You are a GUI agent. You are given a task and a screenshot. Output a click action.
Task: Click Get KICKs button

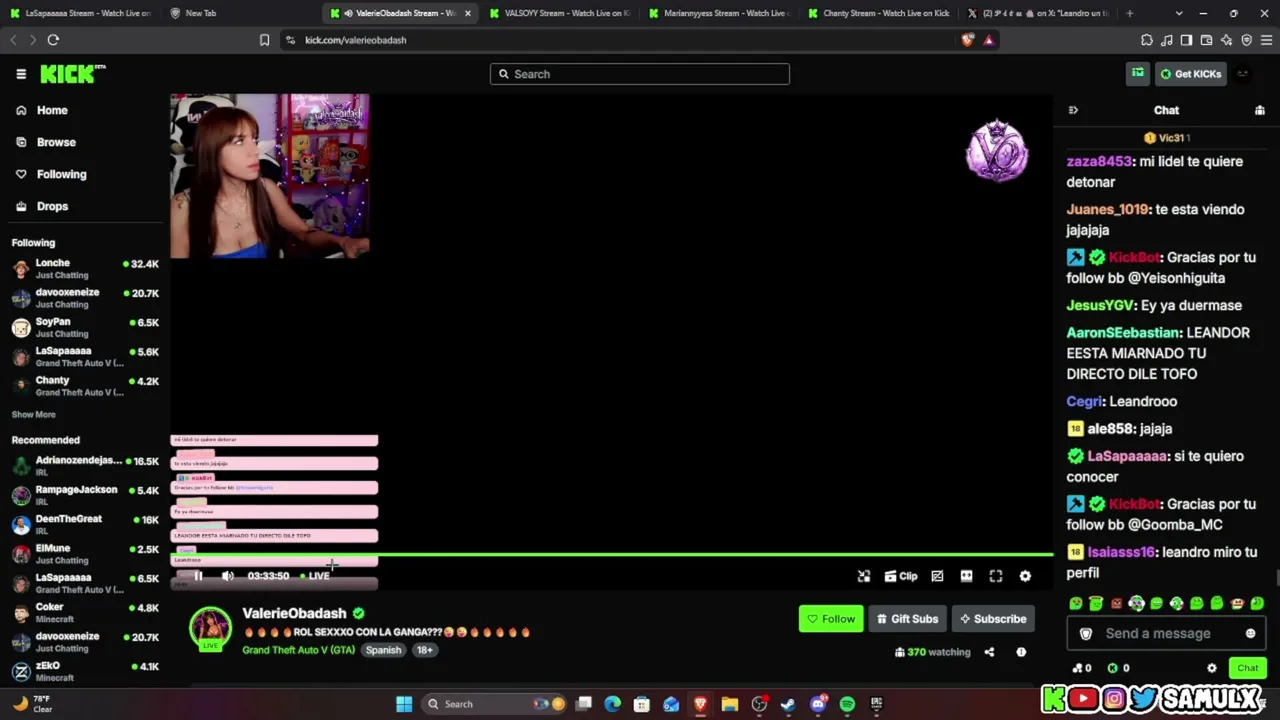(1190, 74)
